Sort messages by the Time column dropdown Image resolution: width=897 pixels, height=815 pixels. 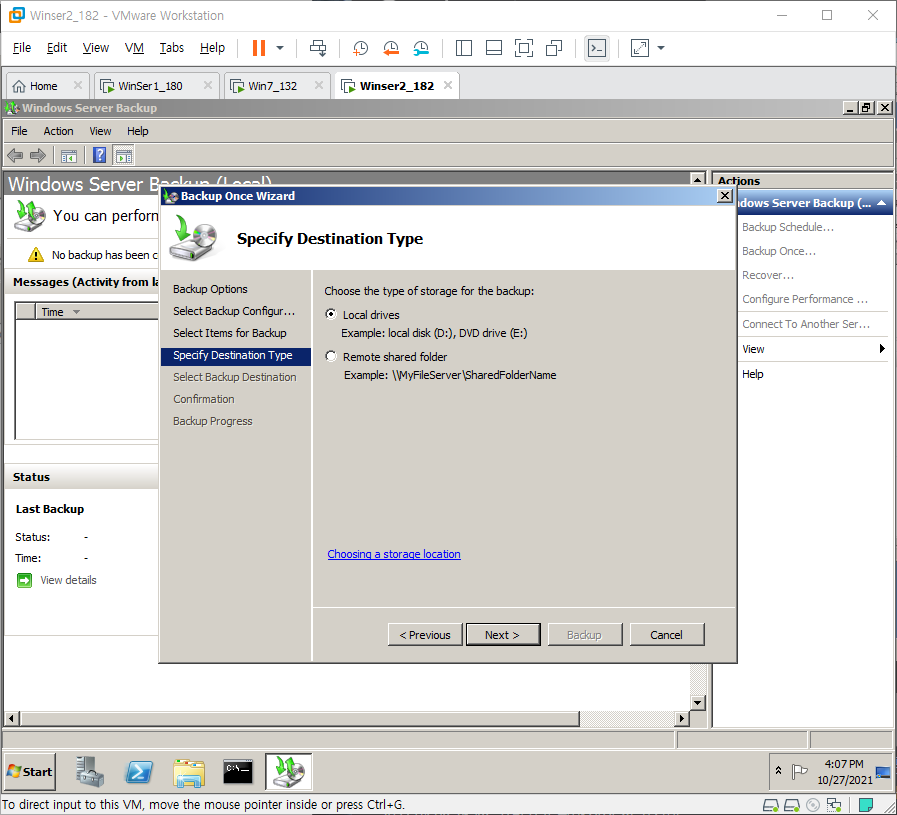coord(76,312)
